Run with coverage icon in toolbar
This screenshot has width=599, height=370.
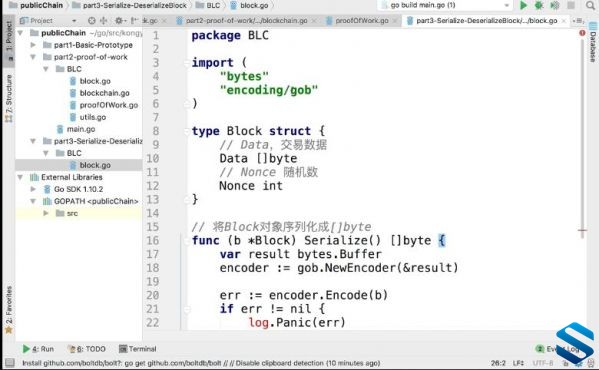[x=555, y=5]
